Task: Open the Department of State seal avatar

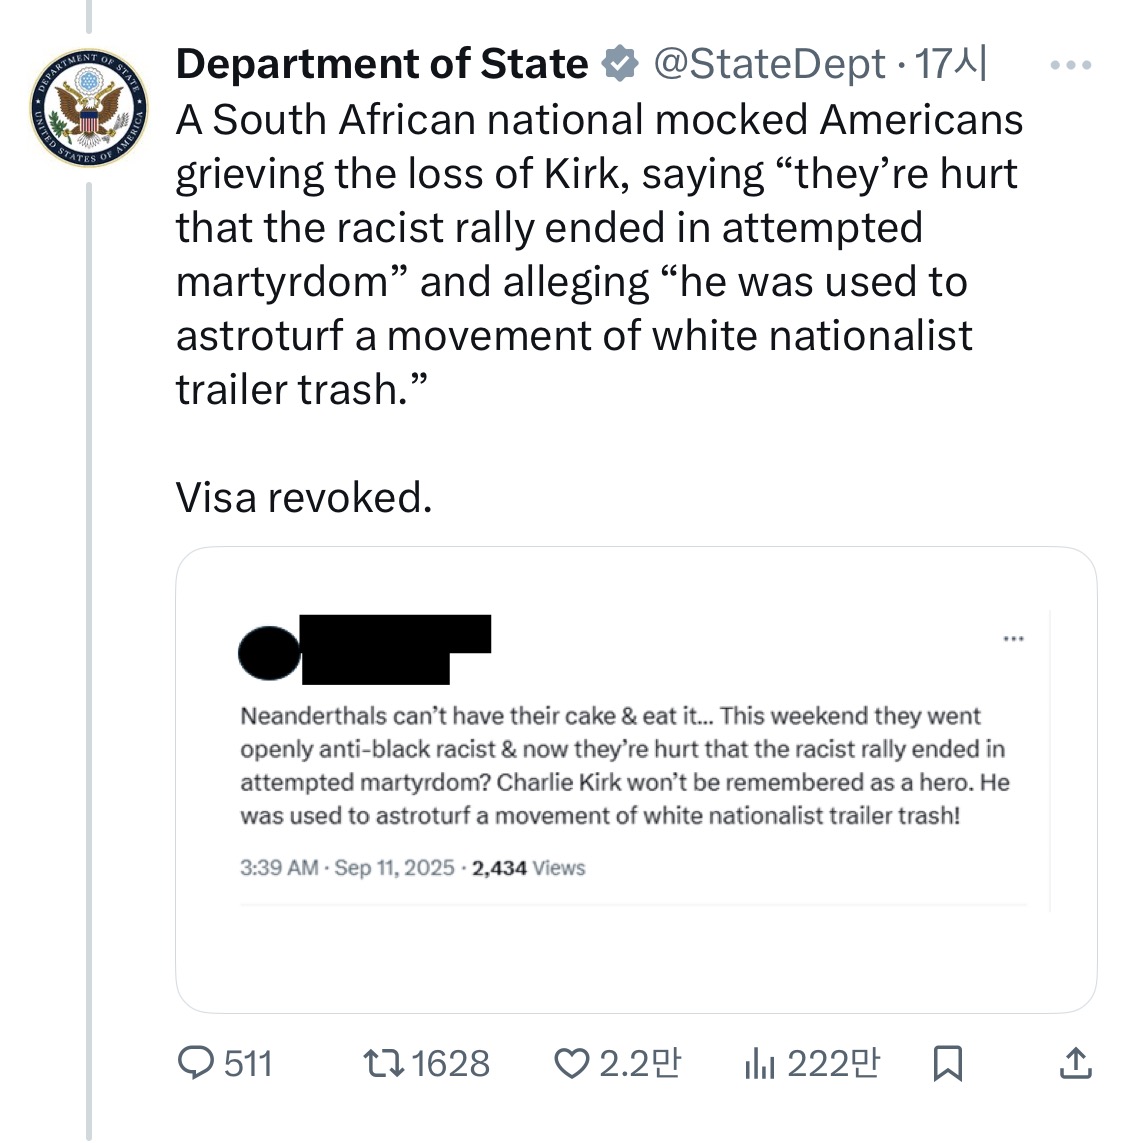Action: coord(89,107)
